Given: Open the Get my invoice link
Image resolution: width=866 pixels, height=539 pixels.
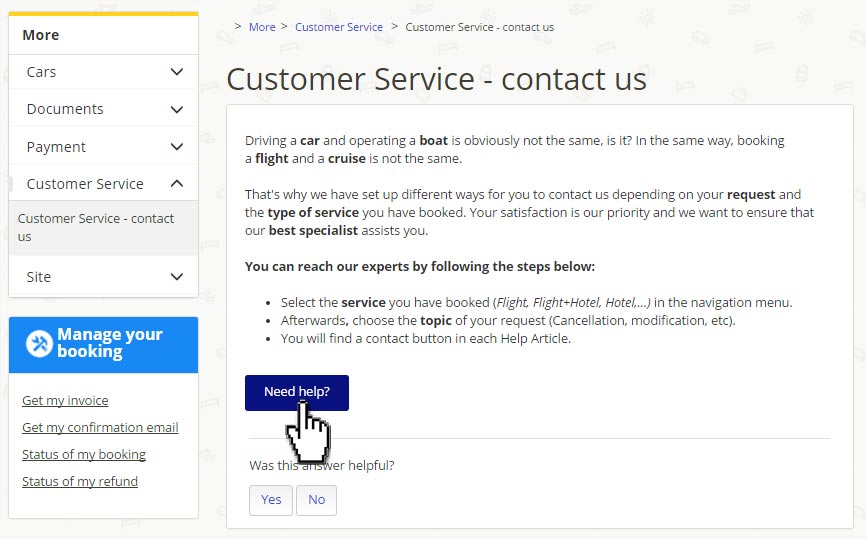Looking at the screenshot, I should click(x=65, y=401).
